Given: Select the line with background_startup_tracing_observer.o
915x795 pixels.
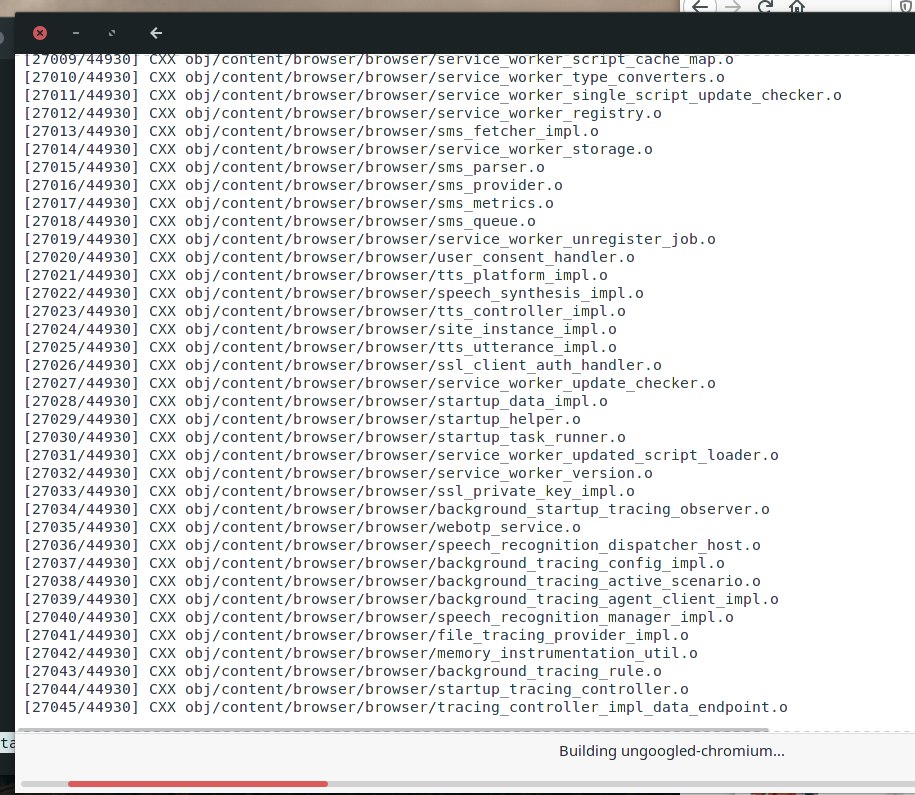Looking at the screenshot, I should coord(397,511).
